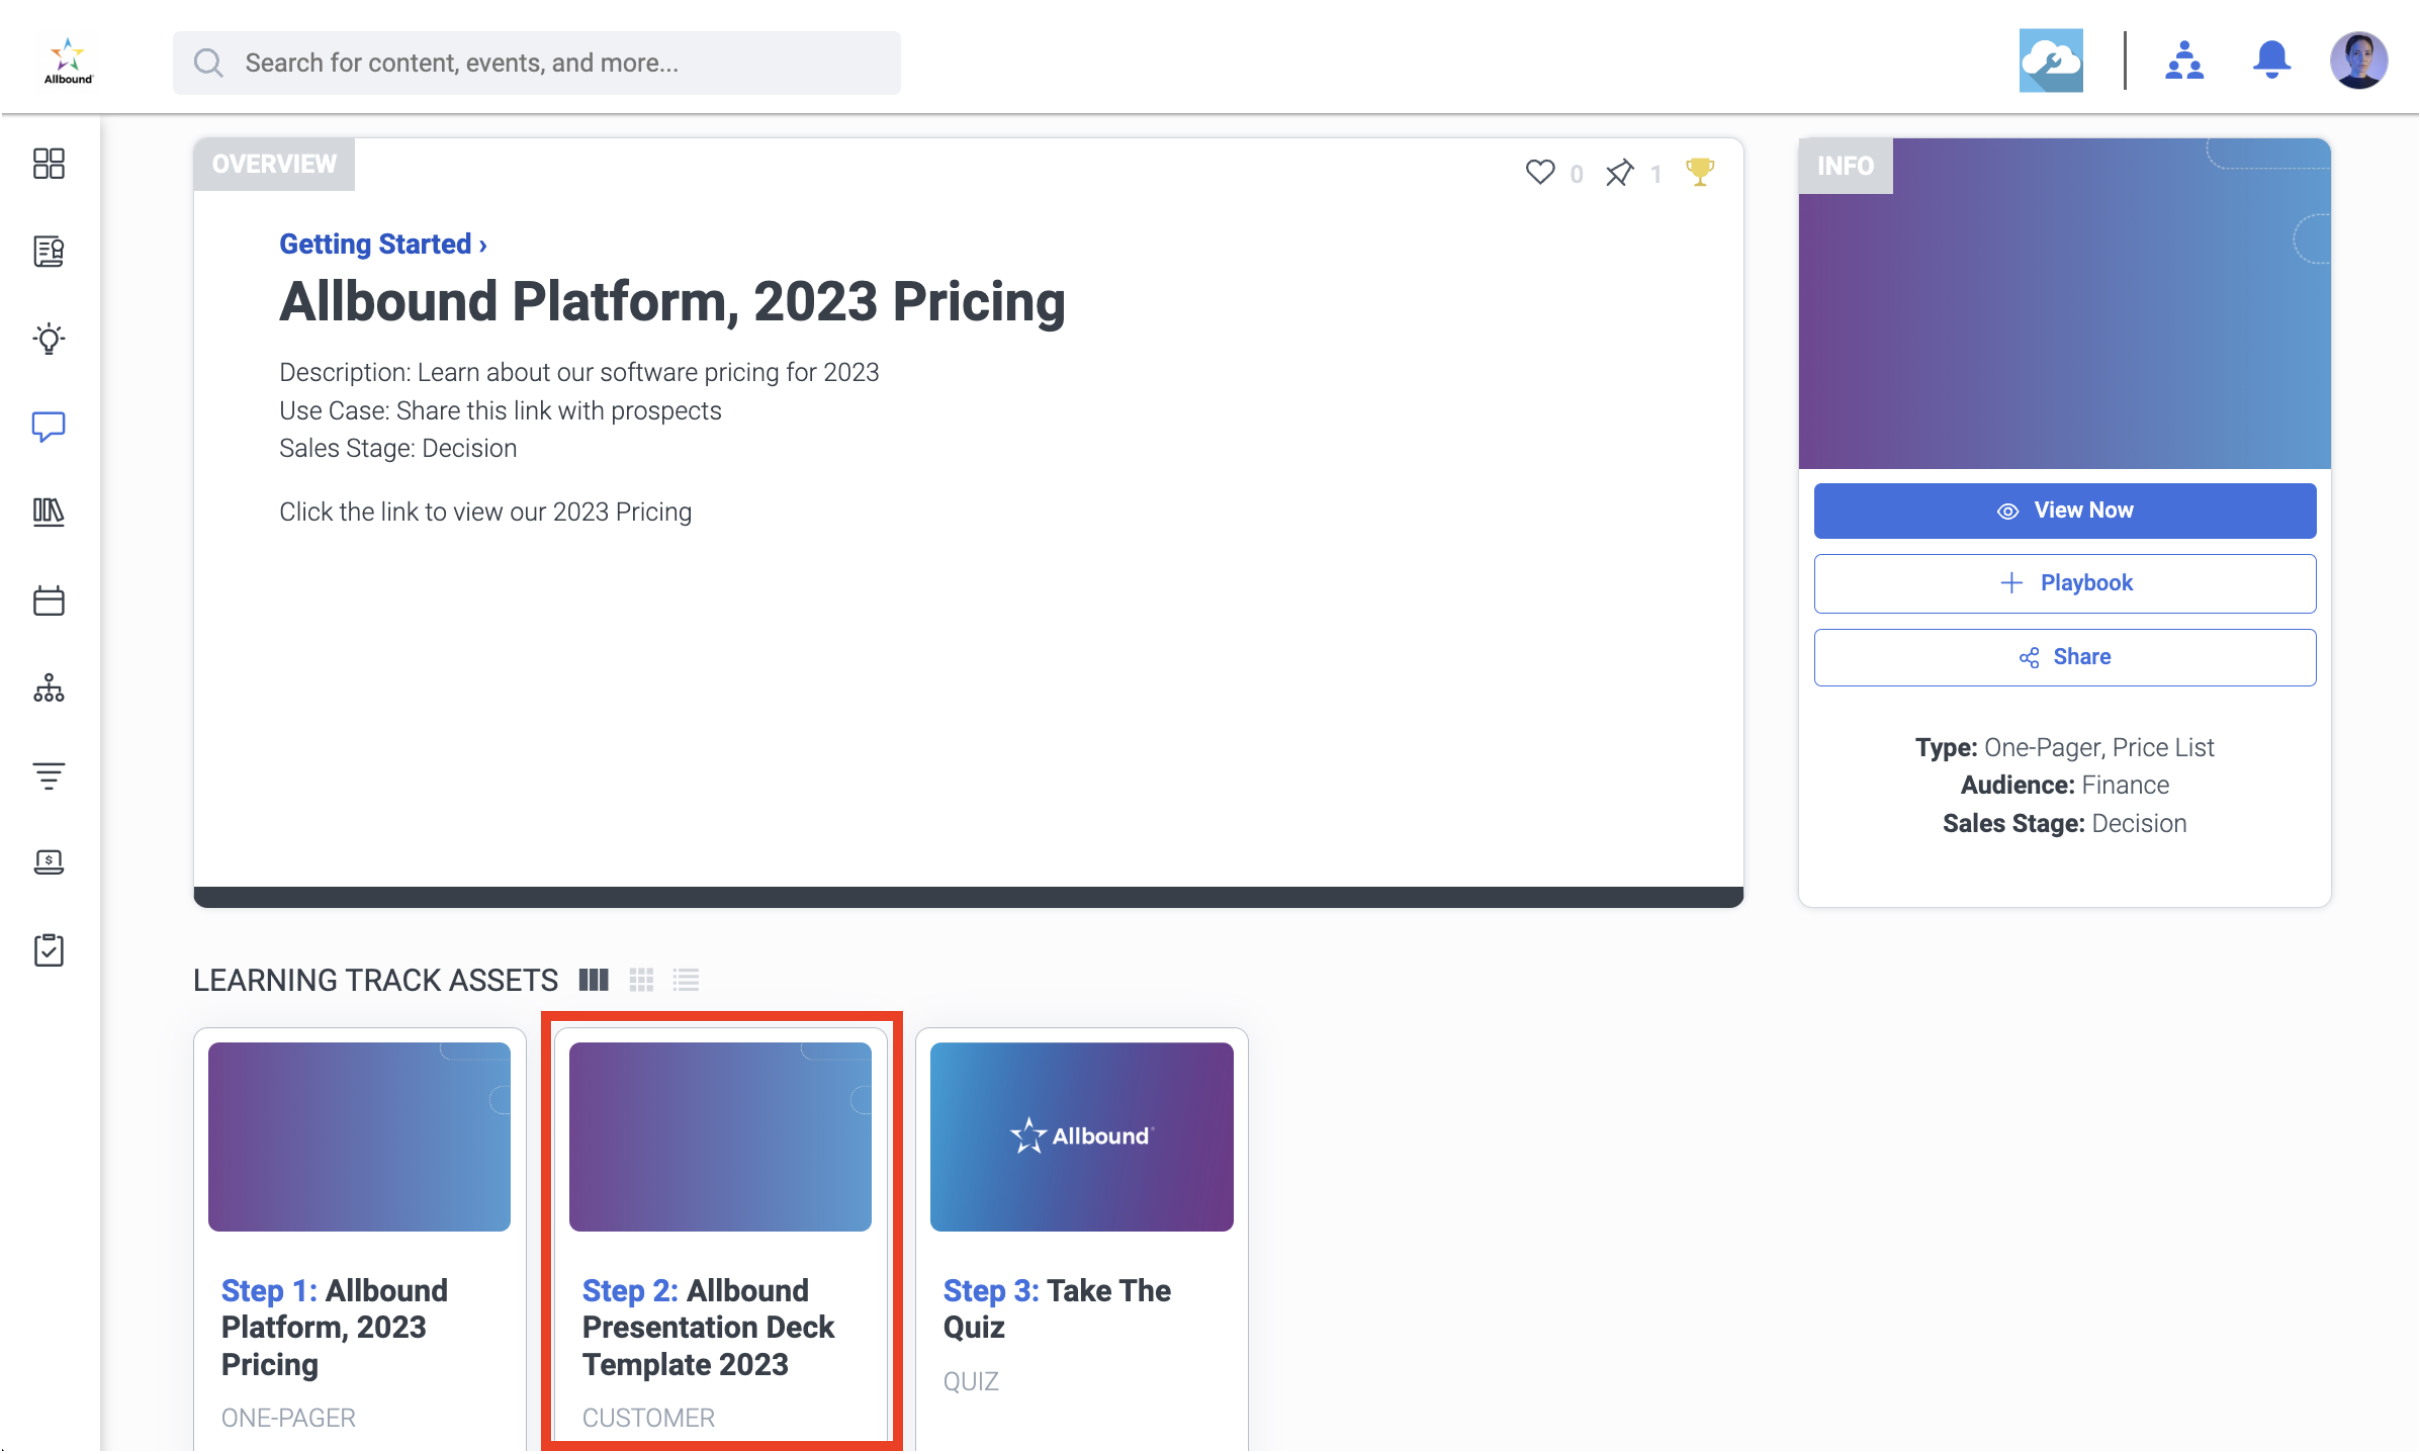Open the cloud wrench admin icon

coord(2050,61)
